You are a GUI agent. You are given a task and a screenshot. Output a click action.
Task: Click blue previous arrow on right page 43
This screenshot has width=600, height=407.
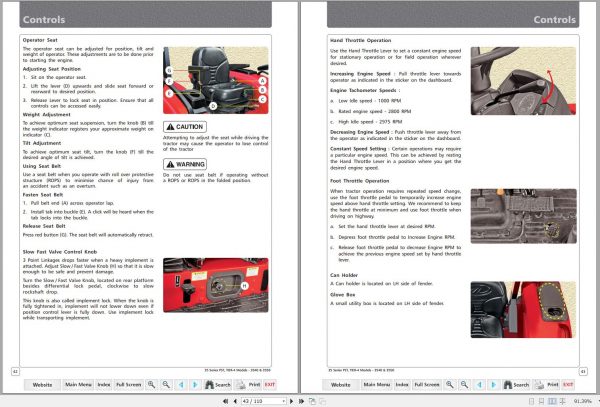point(479,384)
